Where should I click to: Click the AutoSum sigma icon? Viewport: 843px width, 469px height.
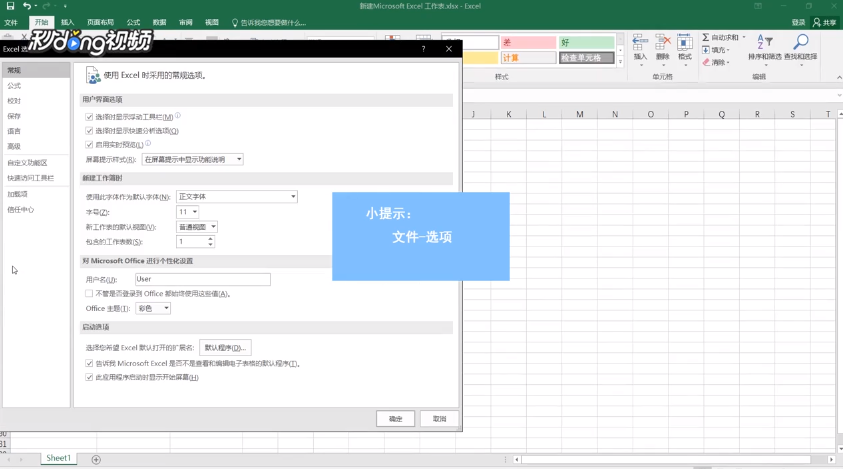click(705, 37)
